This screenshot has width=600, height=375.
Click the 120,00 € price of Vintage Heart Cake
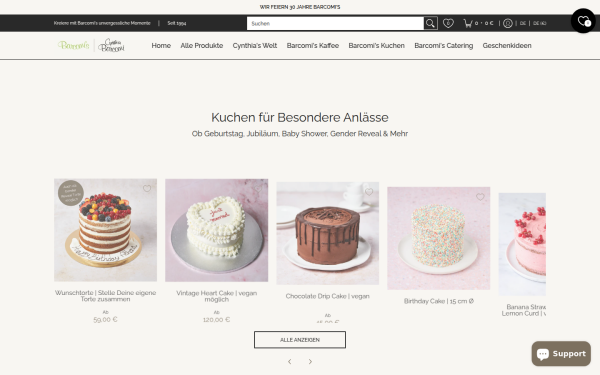coord(217,320)
